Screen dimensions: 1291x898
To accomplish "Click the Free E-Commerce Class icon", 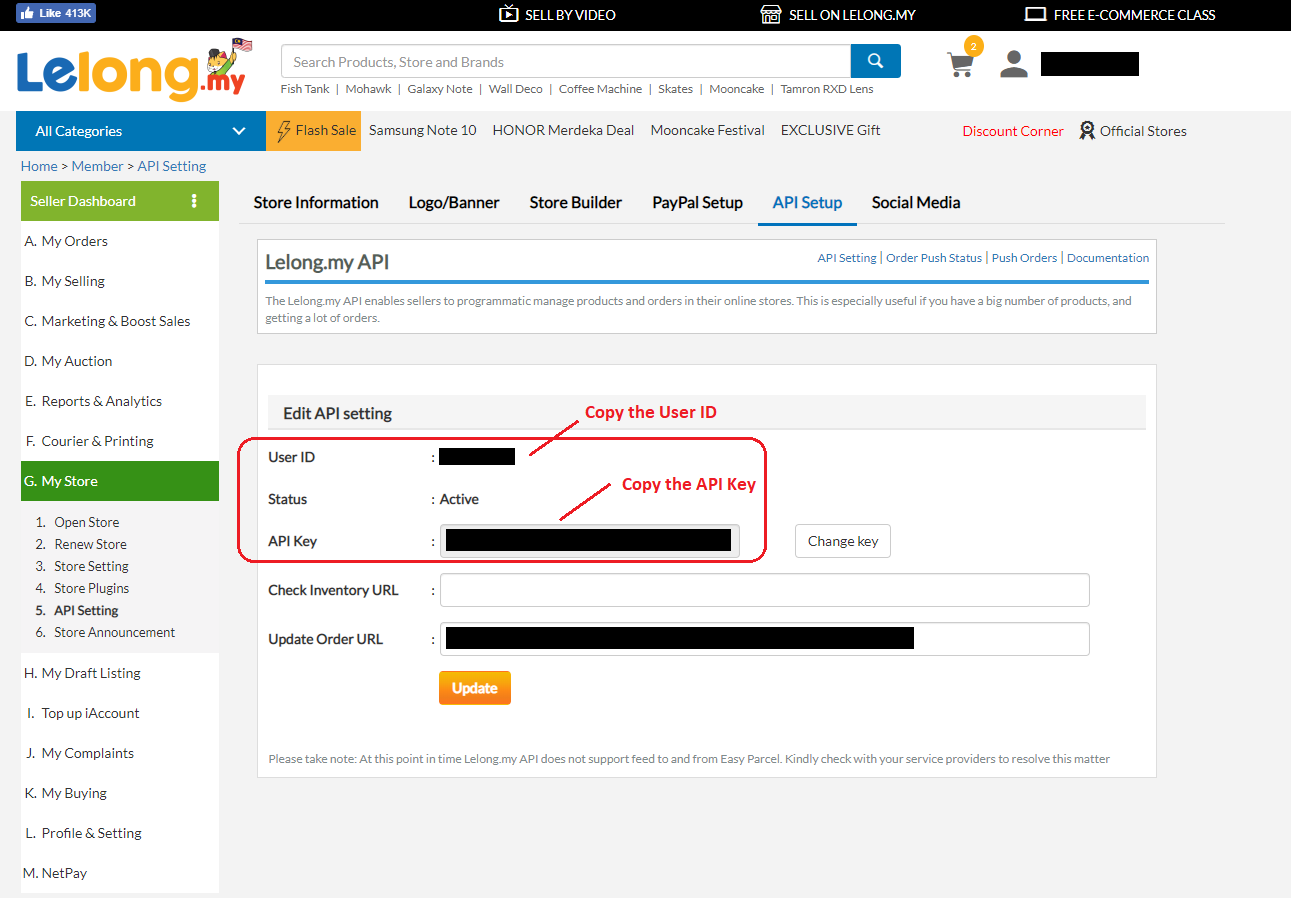I will coord(1035,14).
